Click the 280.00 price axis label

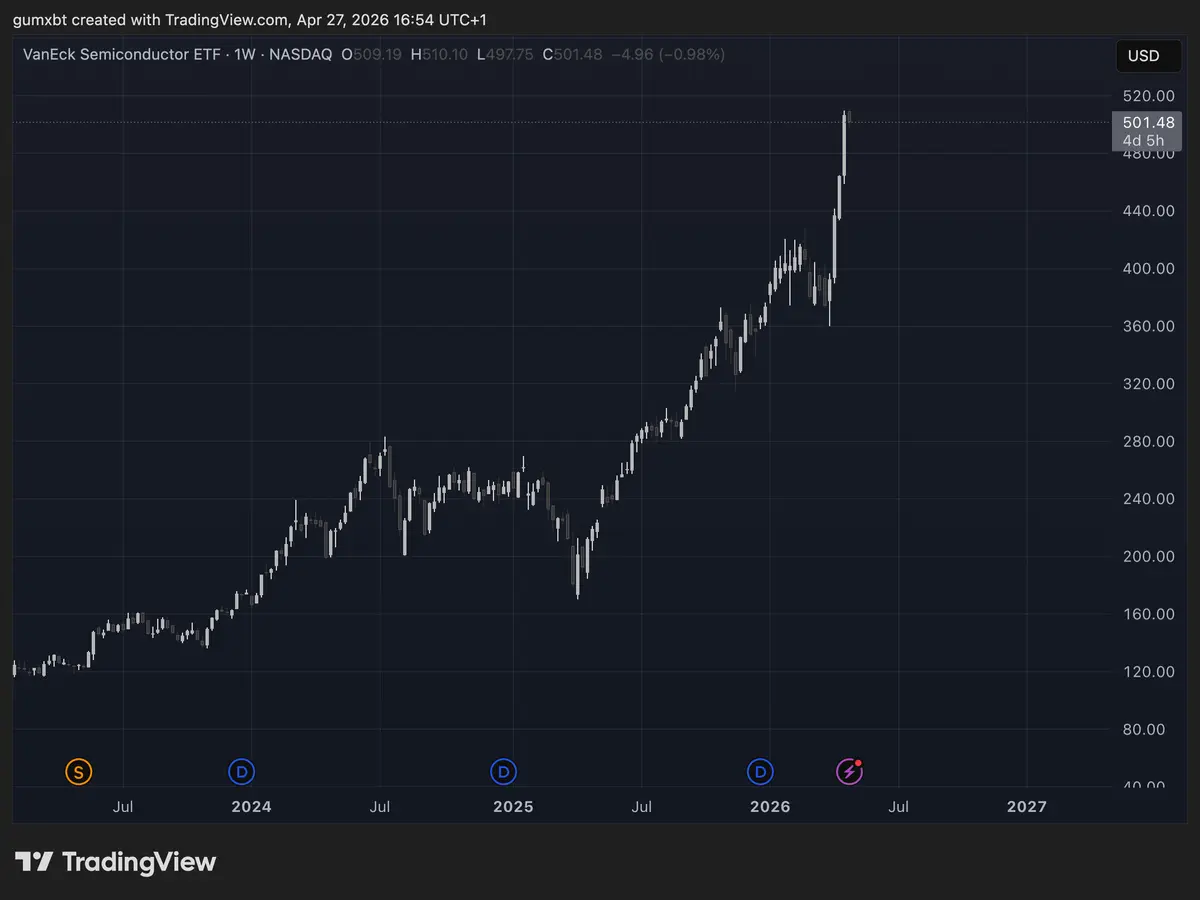pos(1149,441)
